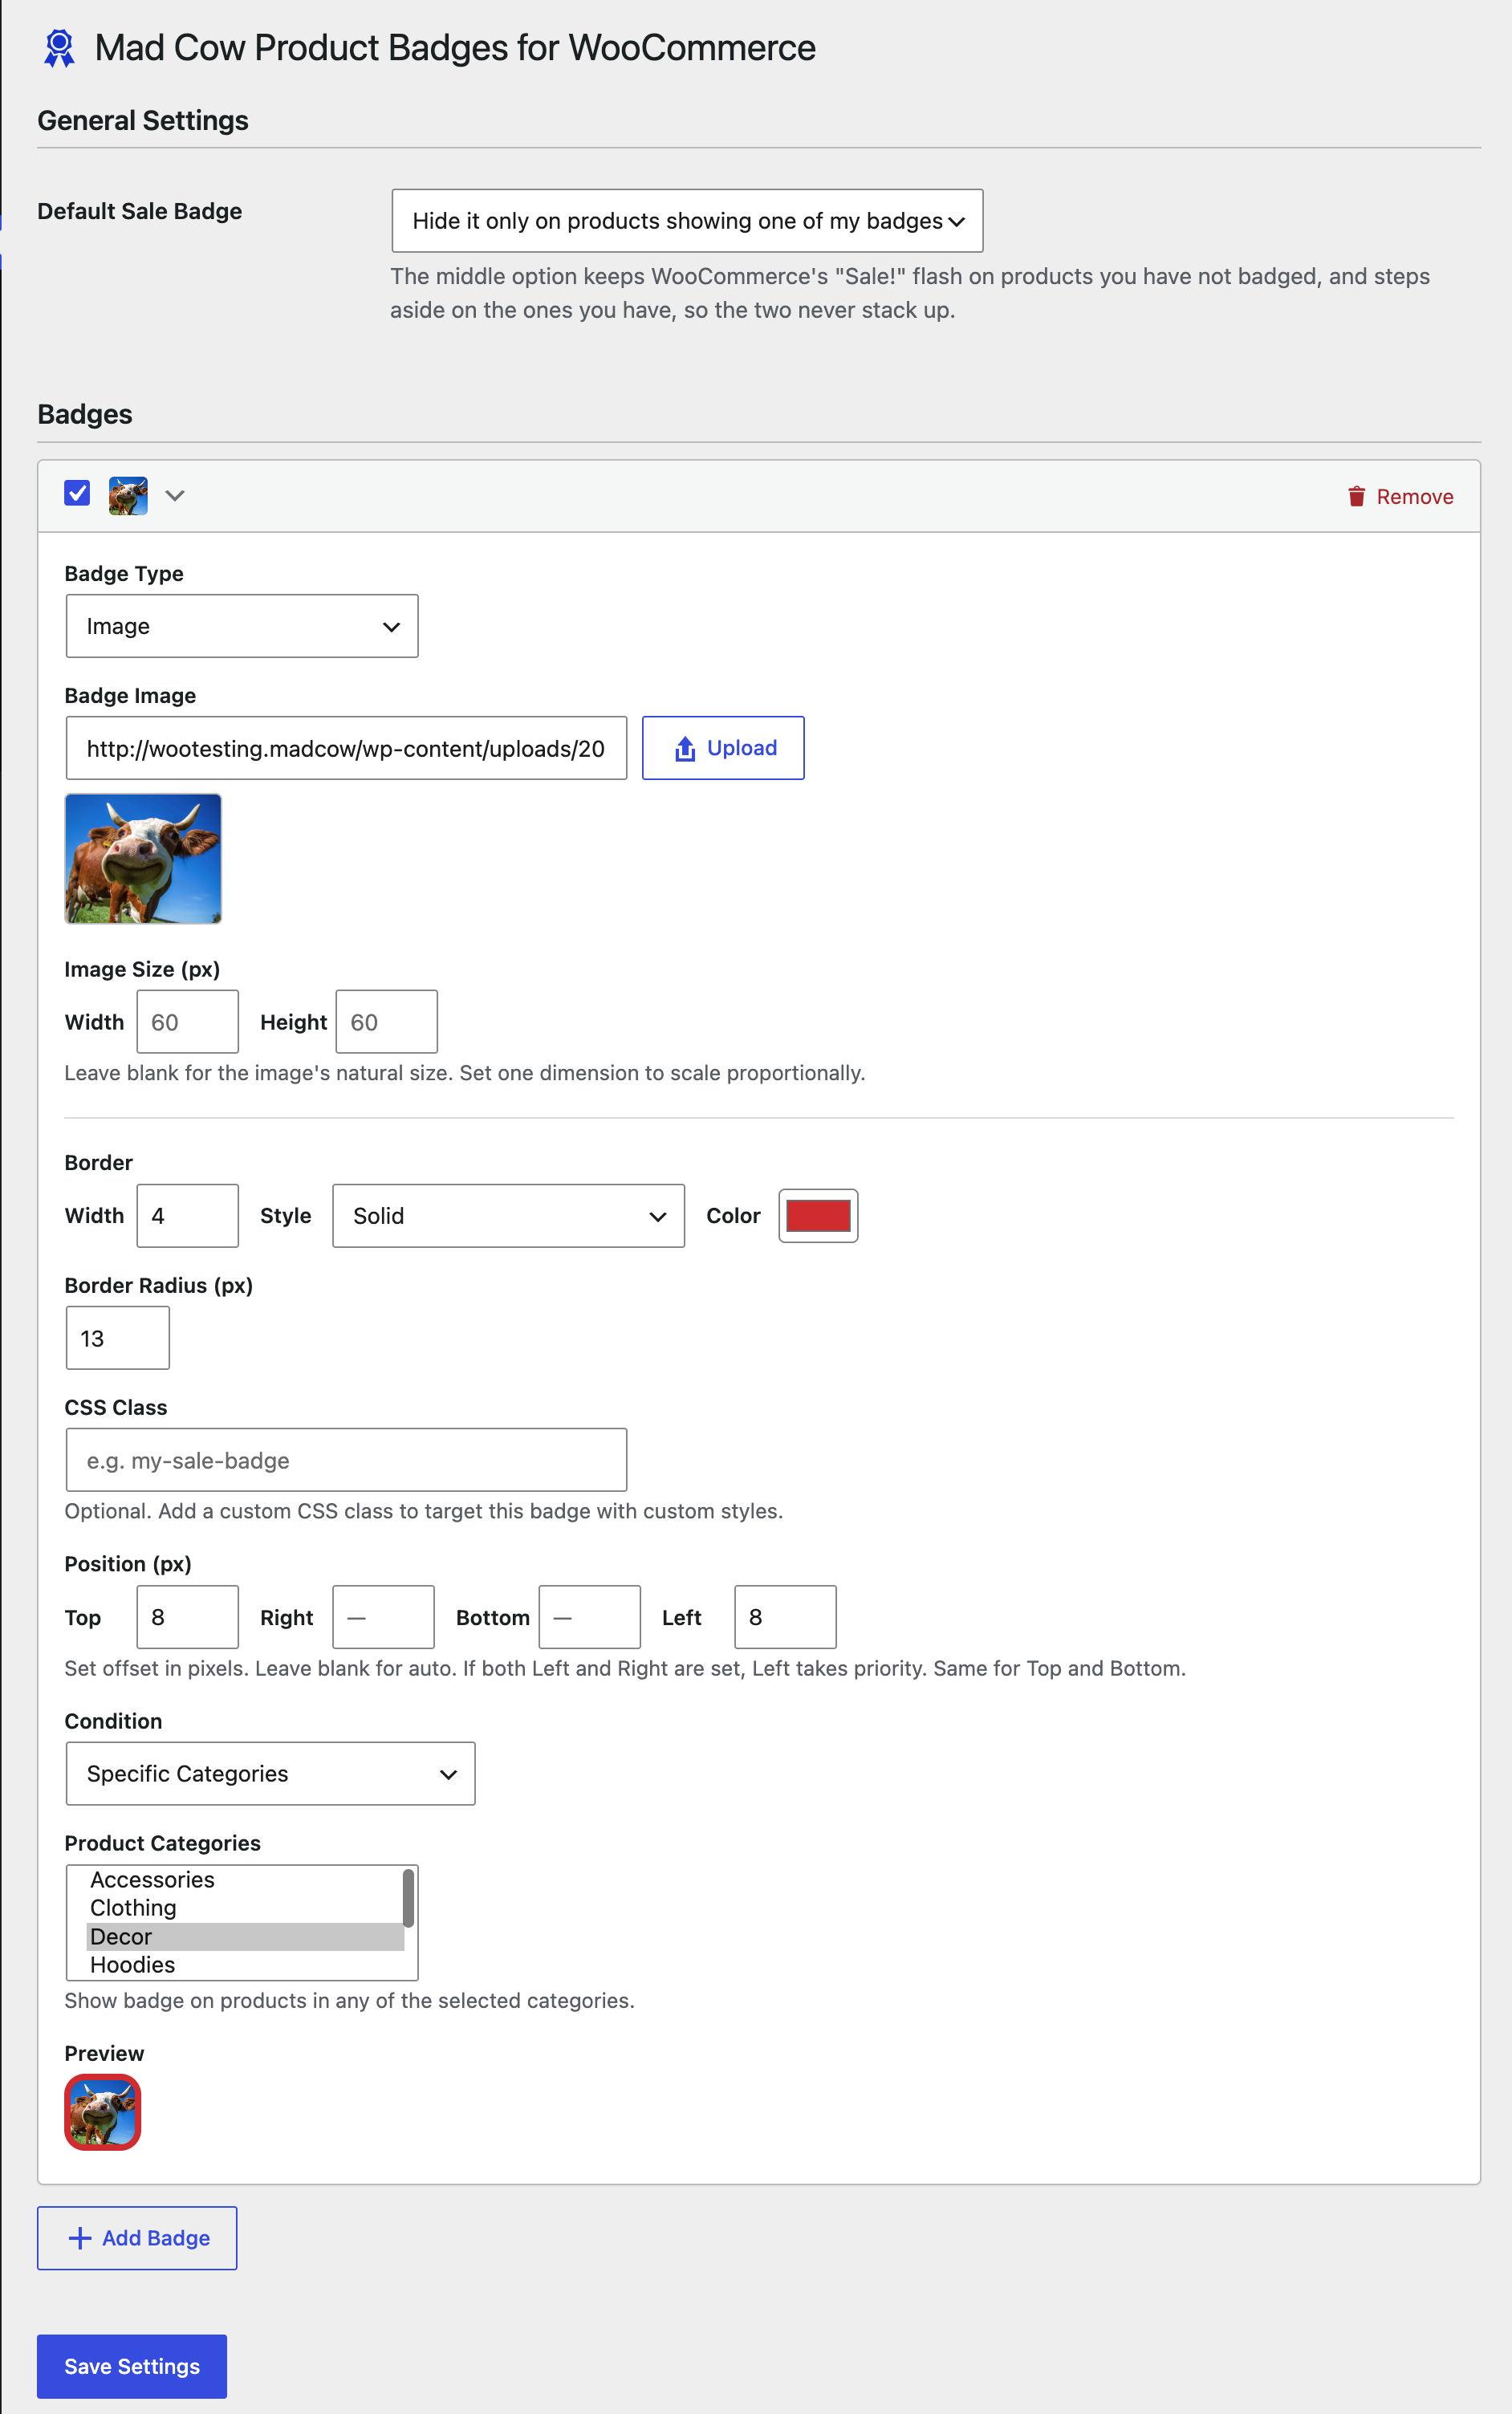Image resolution: width=1512 pixels, height=2414 pixels.
Task: Click the Mad Cow badge ribbon logo icon
Action: [x=59, y=48]
